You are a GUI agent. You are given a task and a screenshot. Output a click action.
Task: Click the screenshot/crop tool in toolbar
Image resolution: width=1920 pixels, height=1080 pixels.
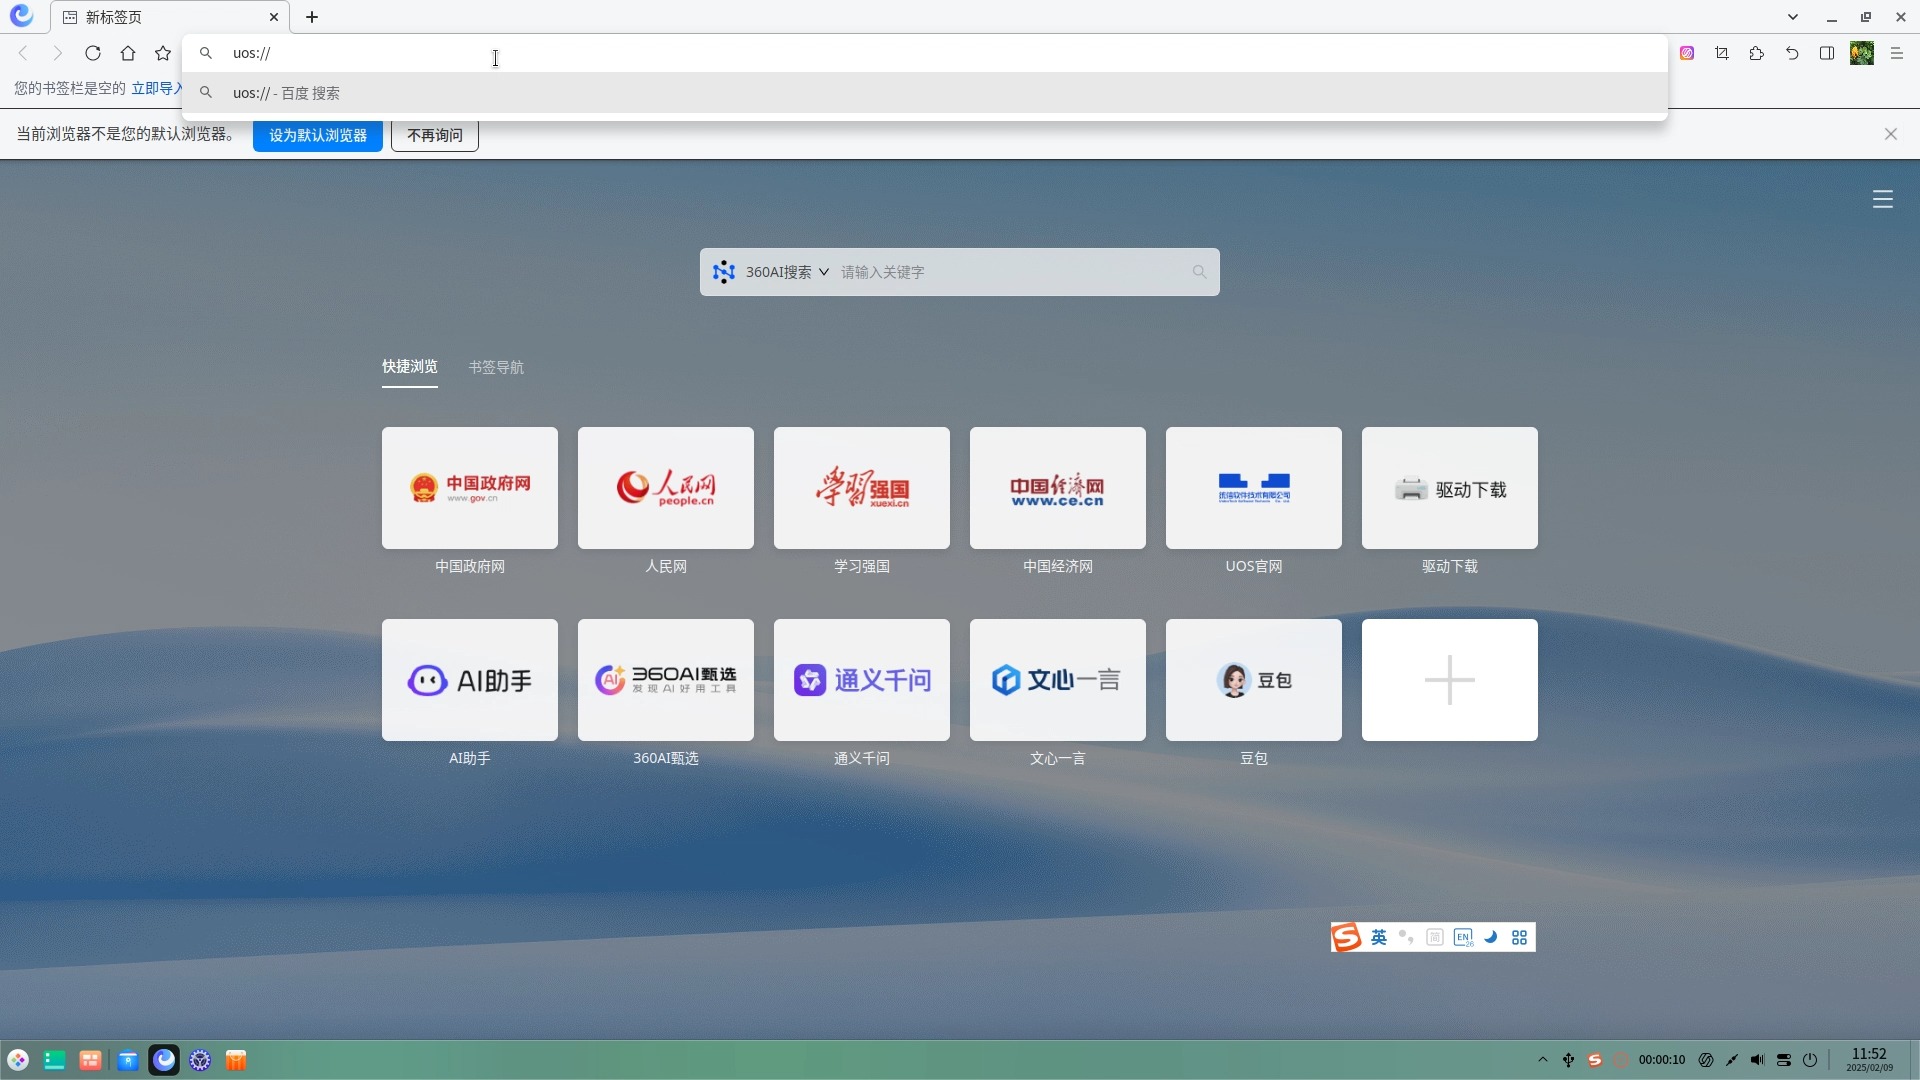(1722, 53)
